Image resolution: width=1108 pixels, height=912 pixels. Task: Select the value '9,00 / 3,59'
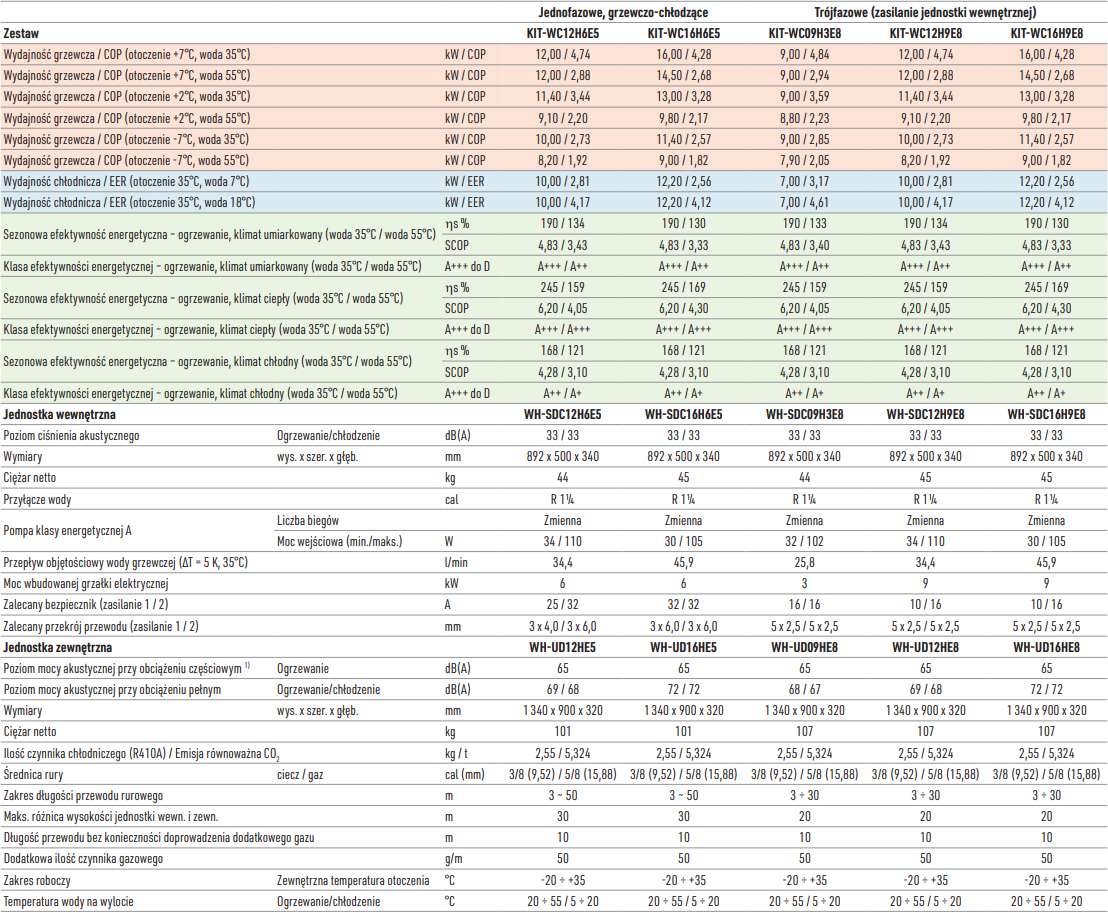[x=804, y=97]
